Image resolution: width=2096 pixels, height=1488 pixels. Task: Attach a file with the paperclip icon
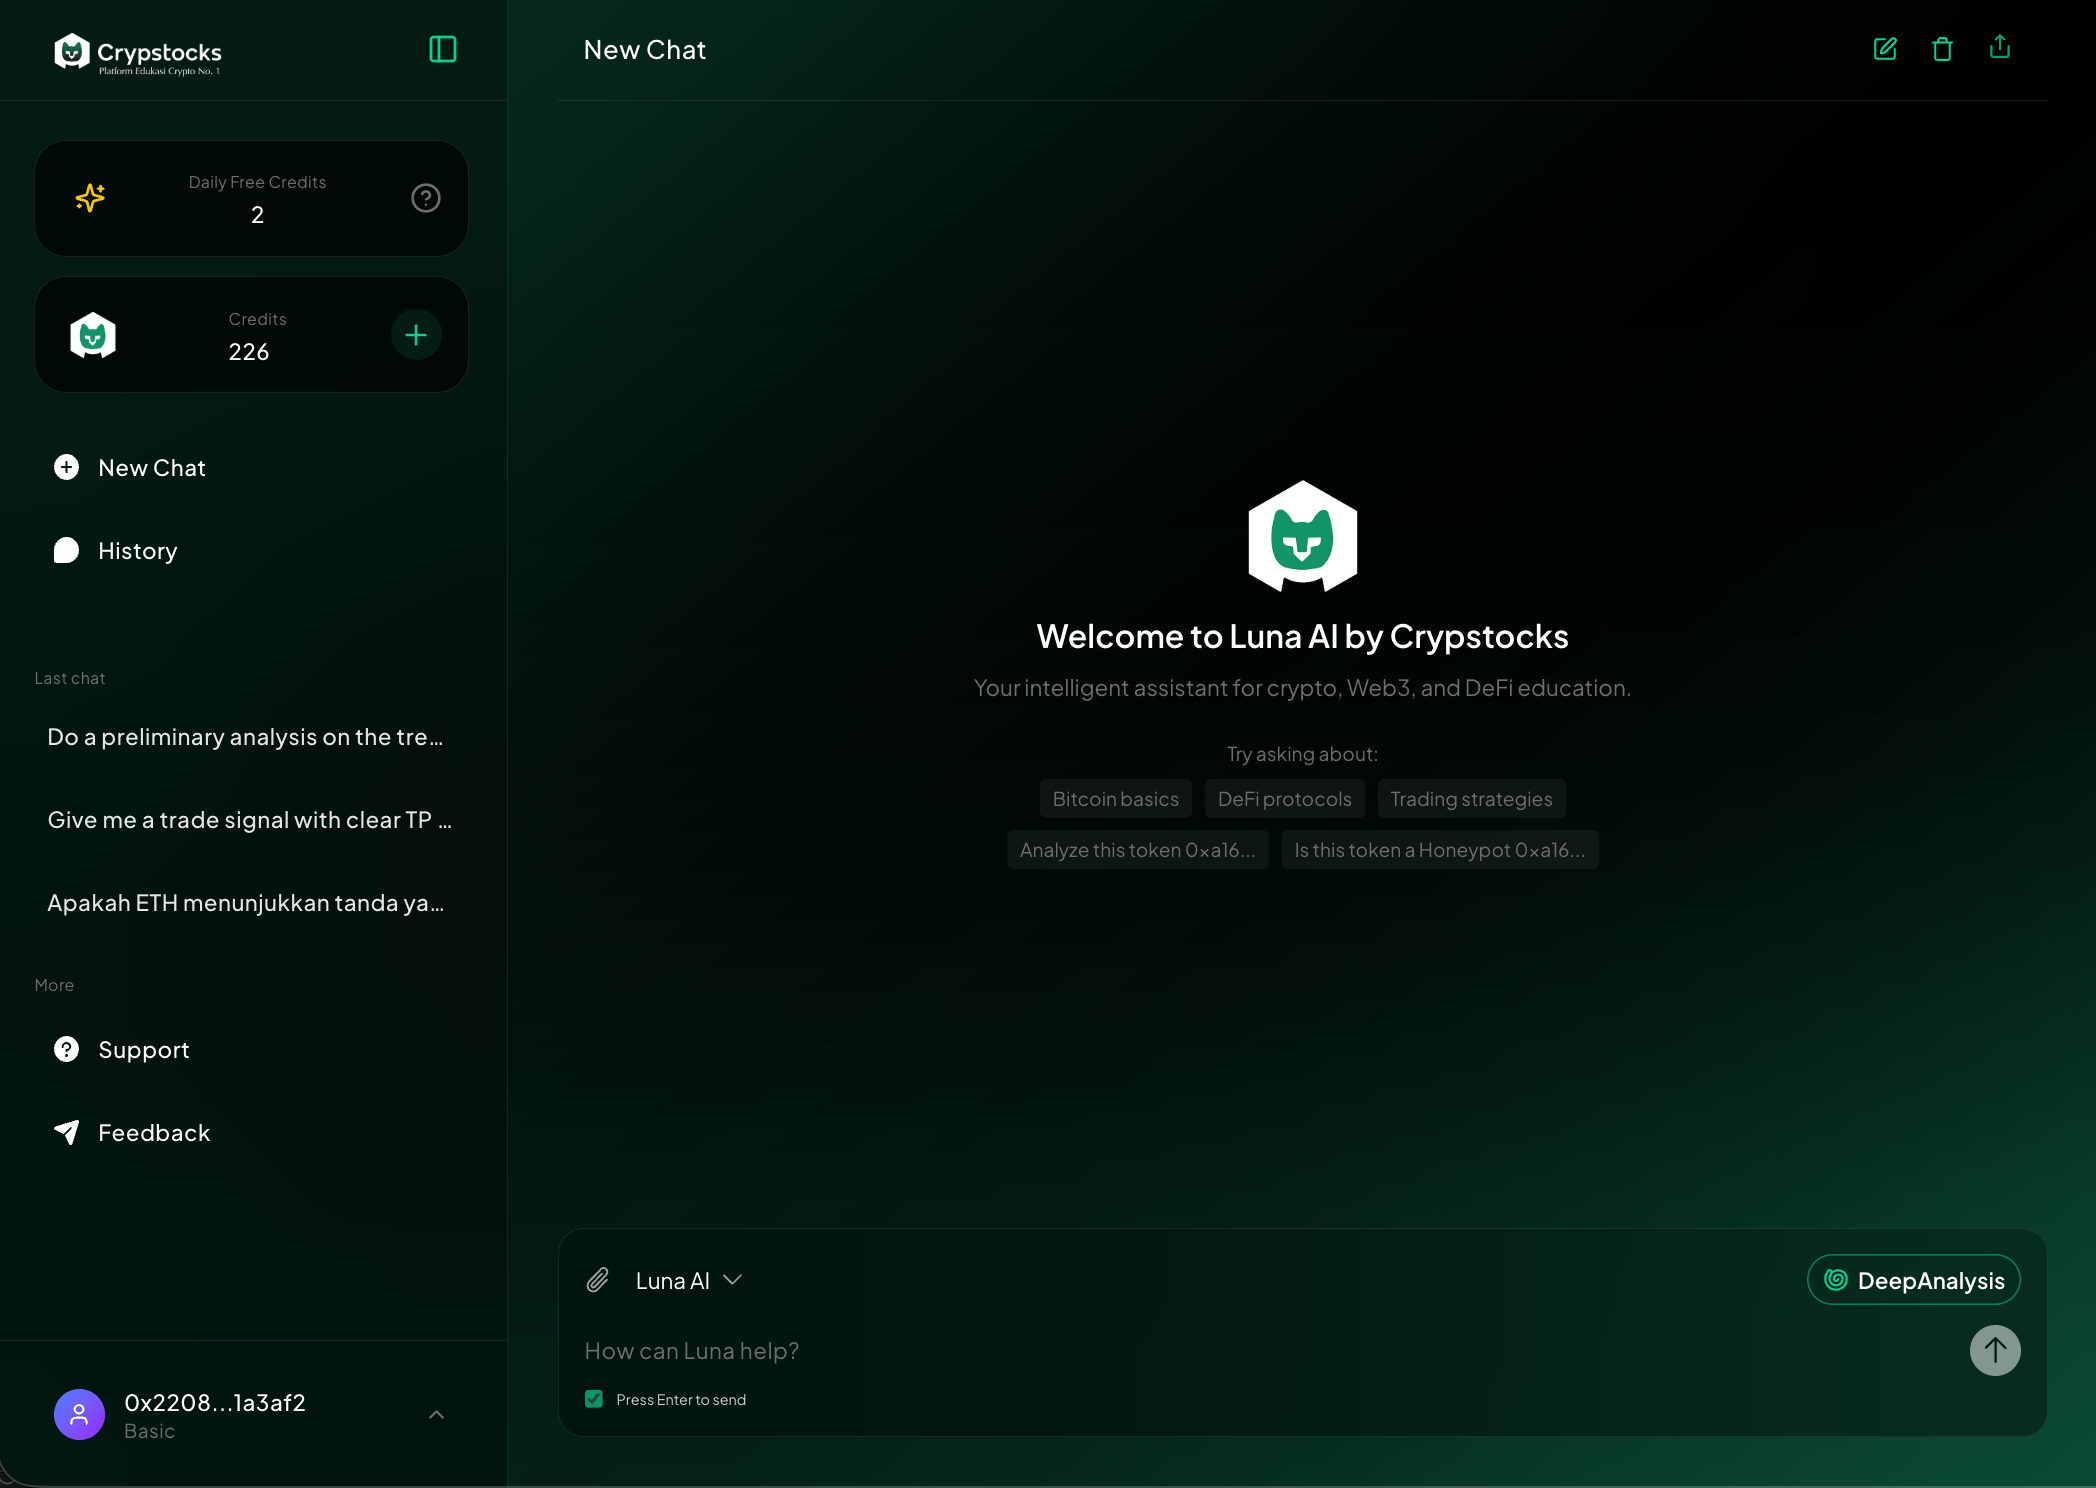[598, 1280]
